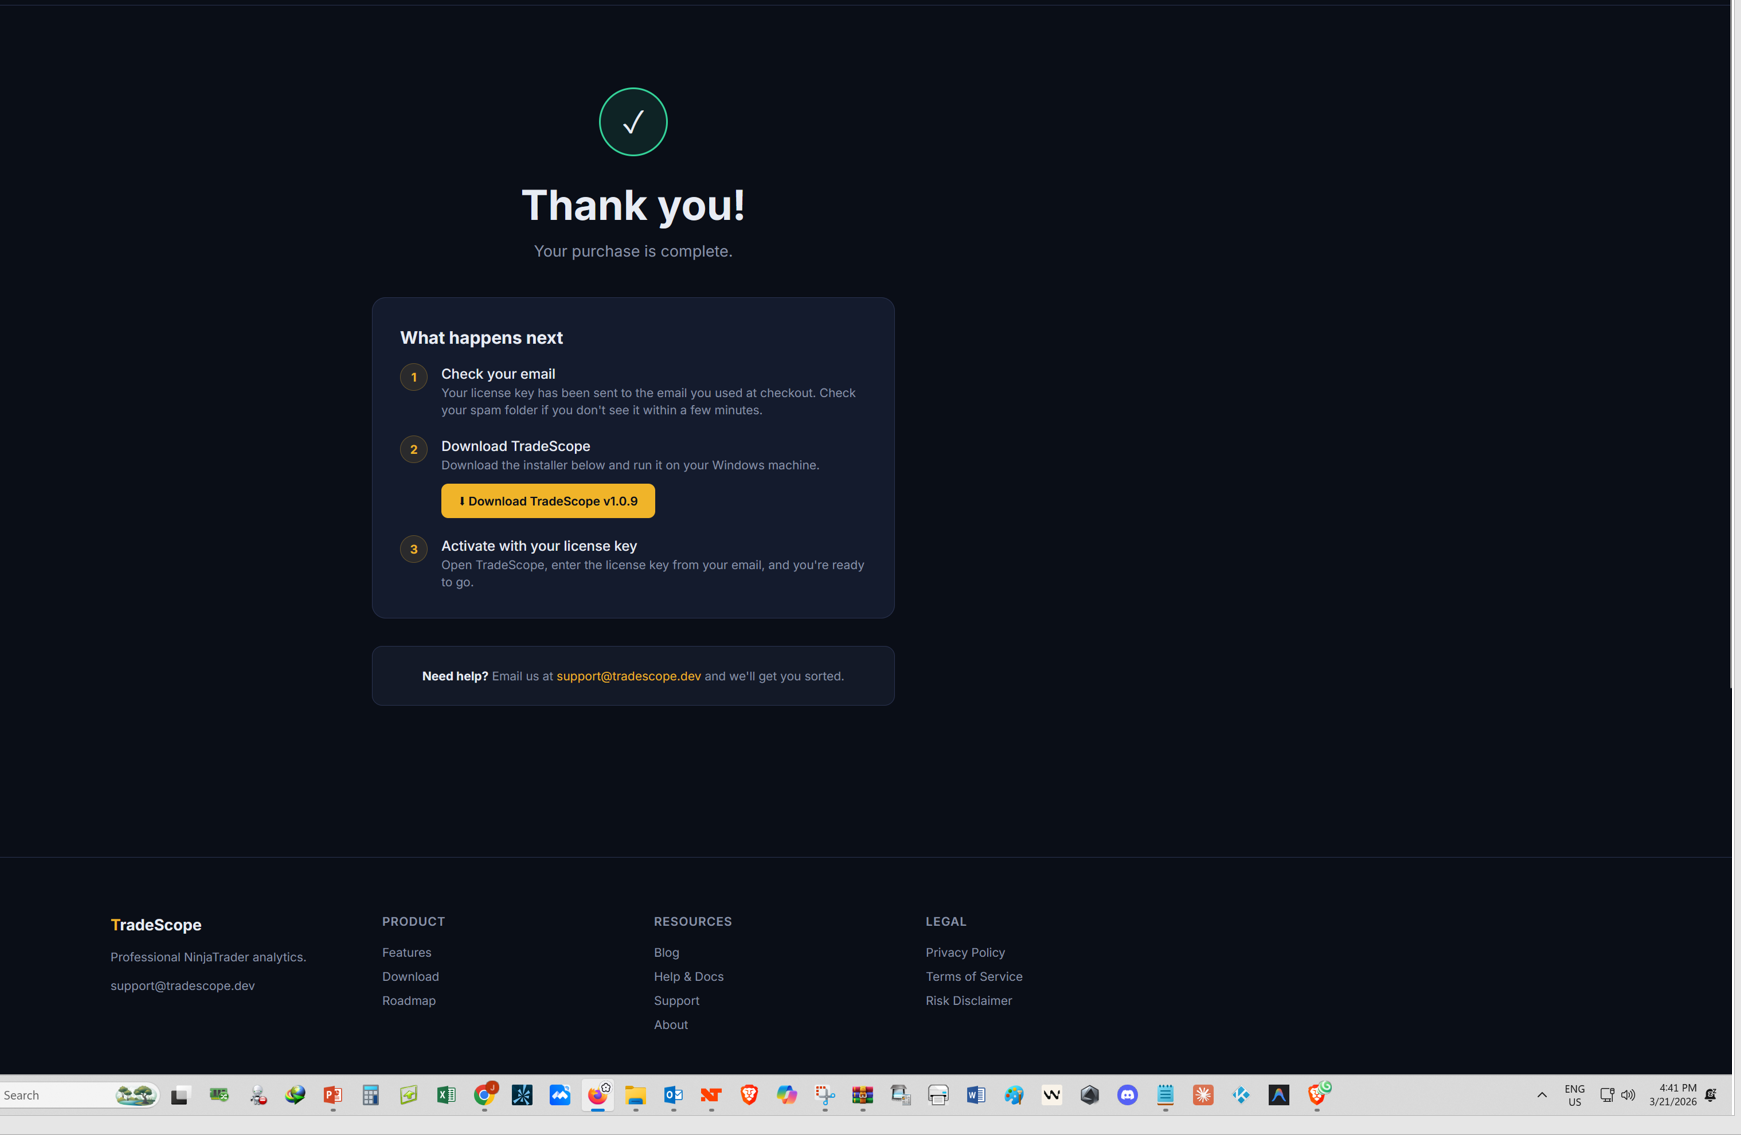Click the green checkmark success icon
The width and height of the screenshot is (1741, 1135).
point(633,122)
